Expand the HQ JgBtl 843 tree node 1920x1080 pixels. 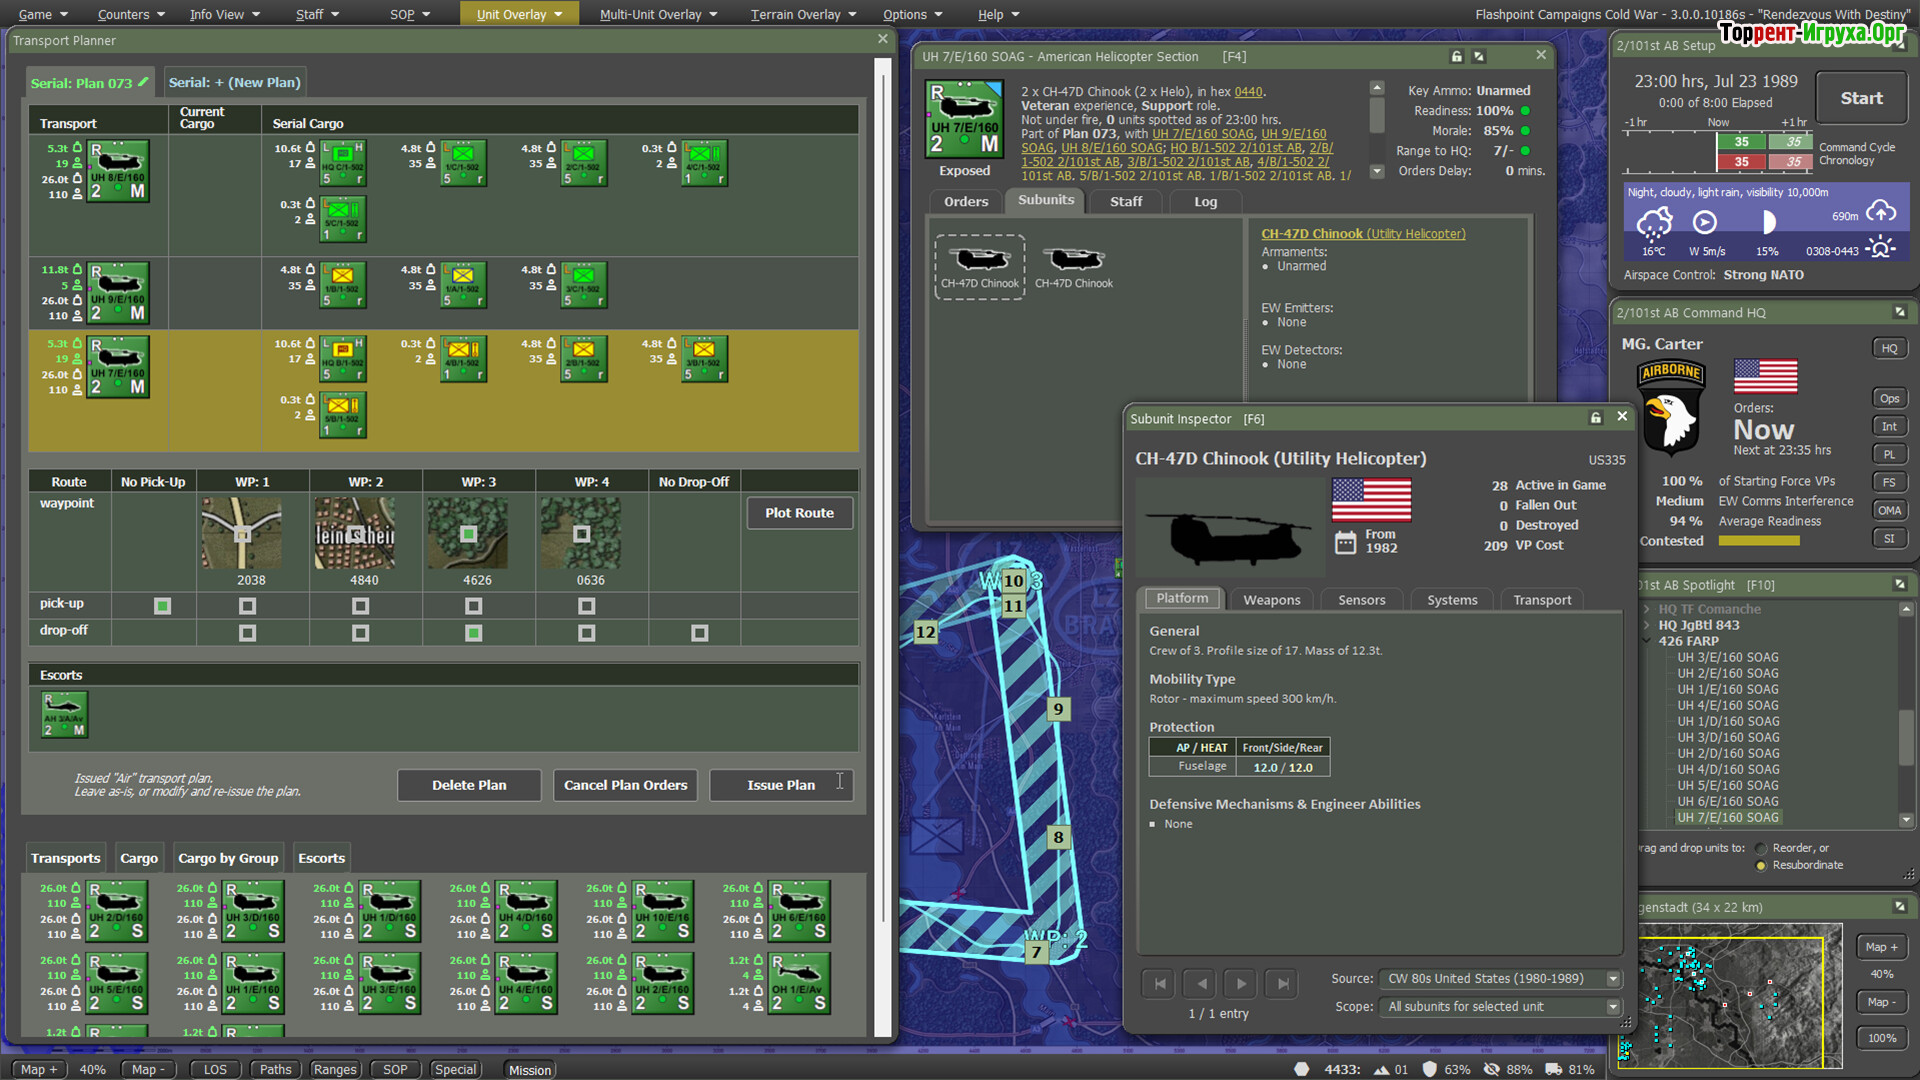point(1647,625)
